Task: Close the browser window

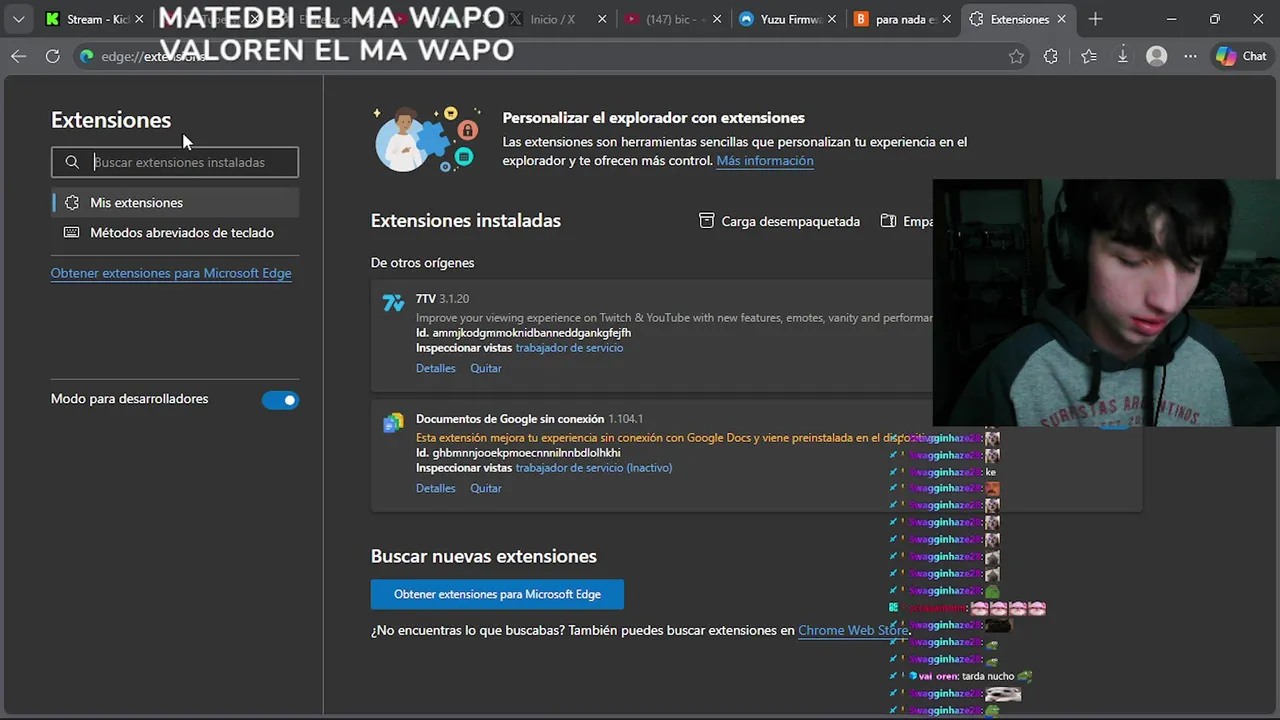Action: pyautogui.click(x=1259, y=19)
